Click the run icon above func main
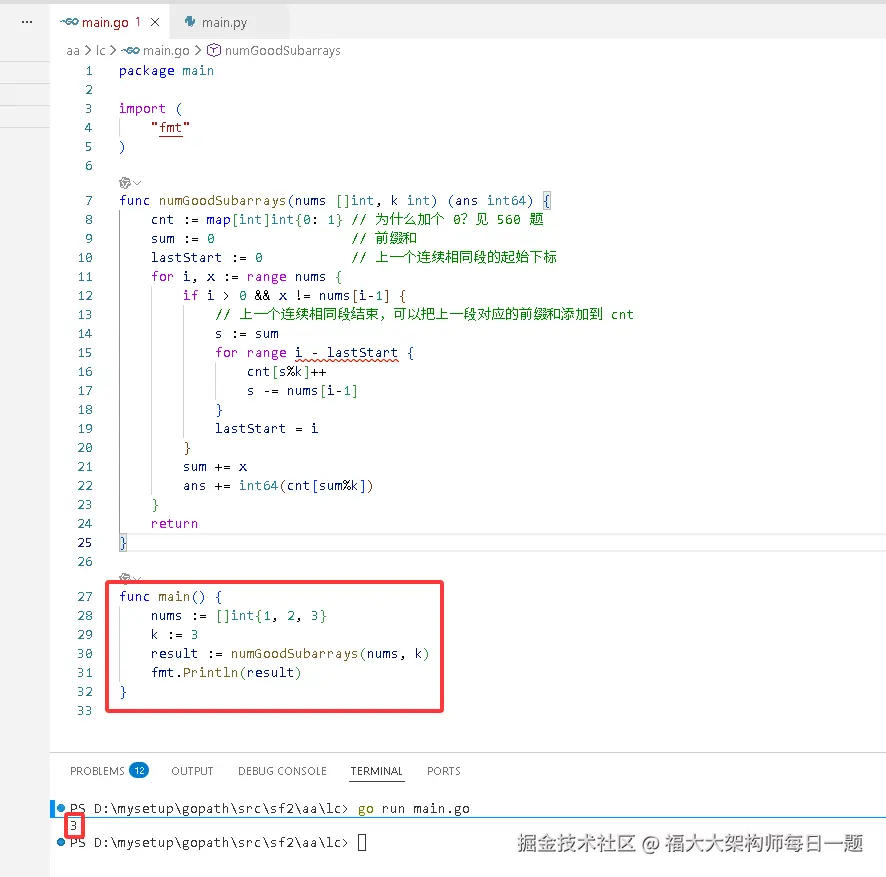Screen dimensions: 886x877 click(x=123, y=578)
